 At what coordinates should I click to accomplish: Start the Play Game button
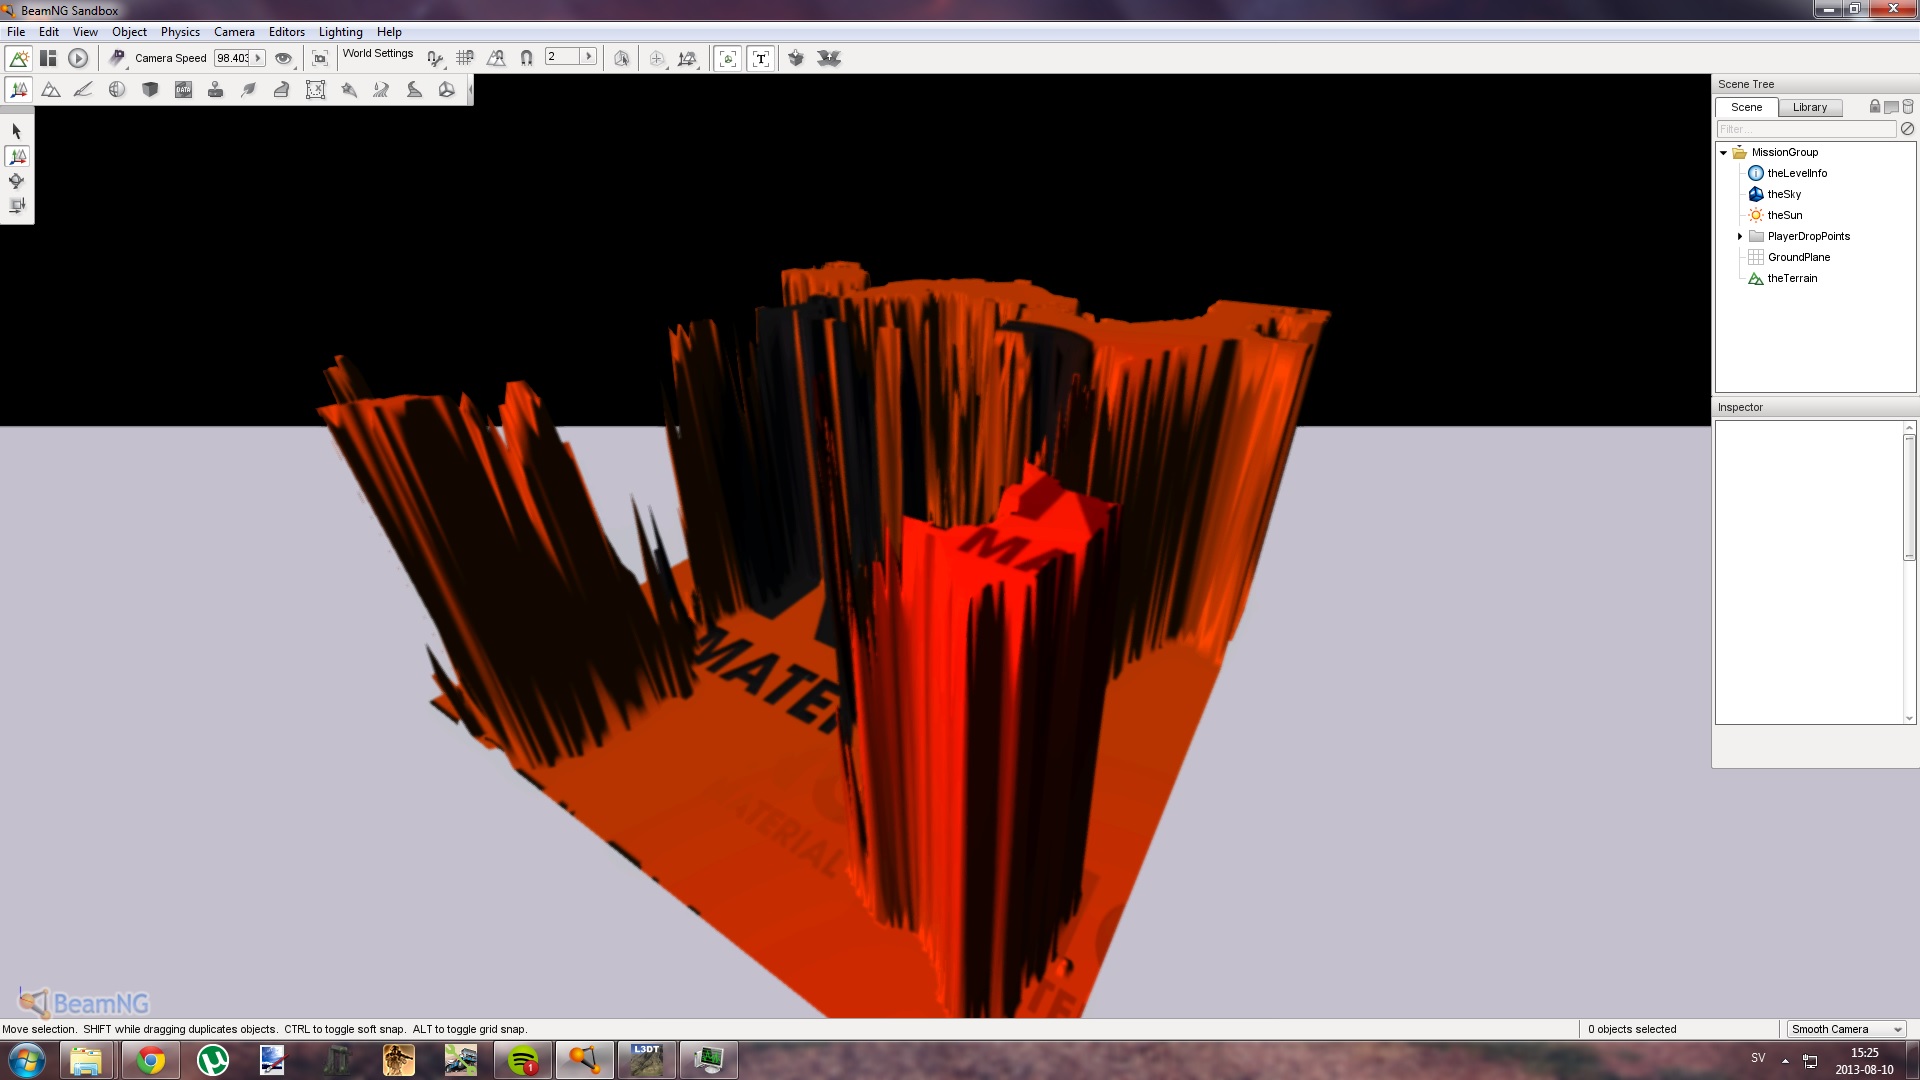point(78,58)
